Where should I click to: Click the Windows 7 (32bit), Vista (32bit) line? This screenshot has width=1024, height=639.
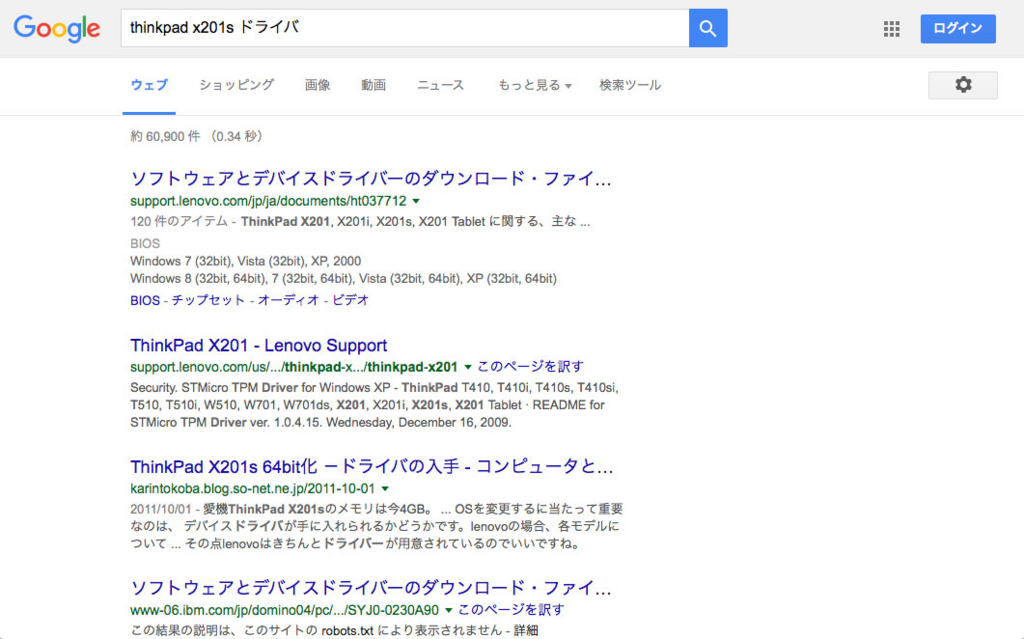(246, 261)
